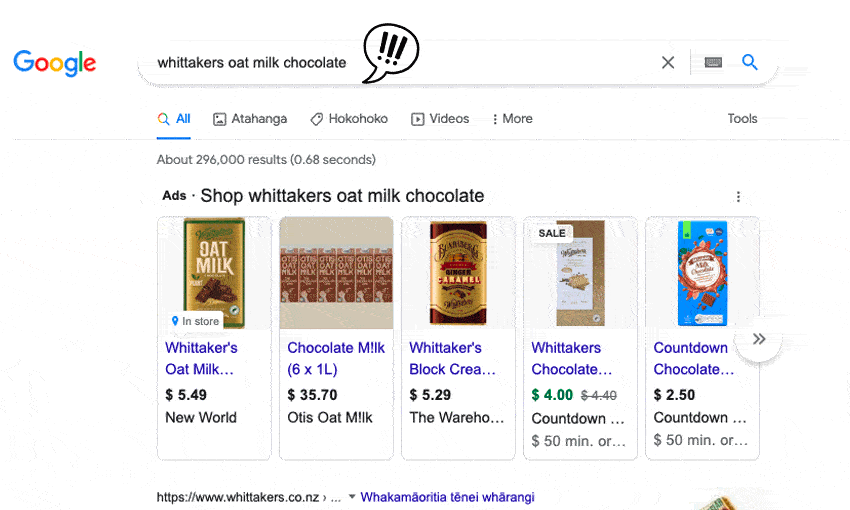Expand the More search filters menu
Screen dimensions: 850x510
[512, 119]
